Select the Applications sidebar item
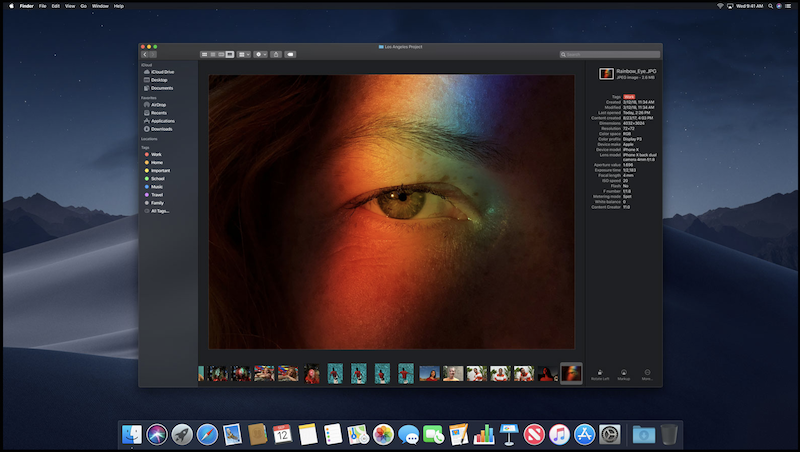The height and width of the screenshot is (452, 800). [163, 121]
